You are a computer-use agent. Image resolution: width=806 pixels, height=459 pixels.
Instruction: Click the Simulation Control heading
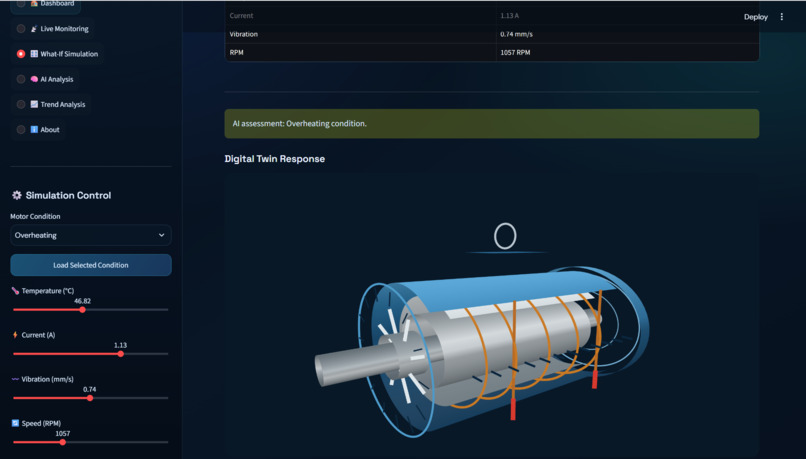pyautogui.click(x=68, y=195)
